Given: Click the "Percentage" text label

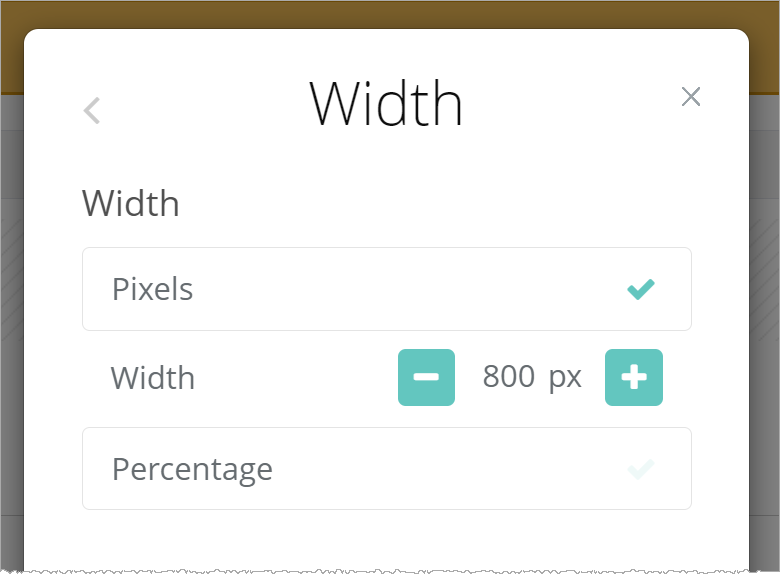Looking at the screenshot, I should pos(192,469).
